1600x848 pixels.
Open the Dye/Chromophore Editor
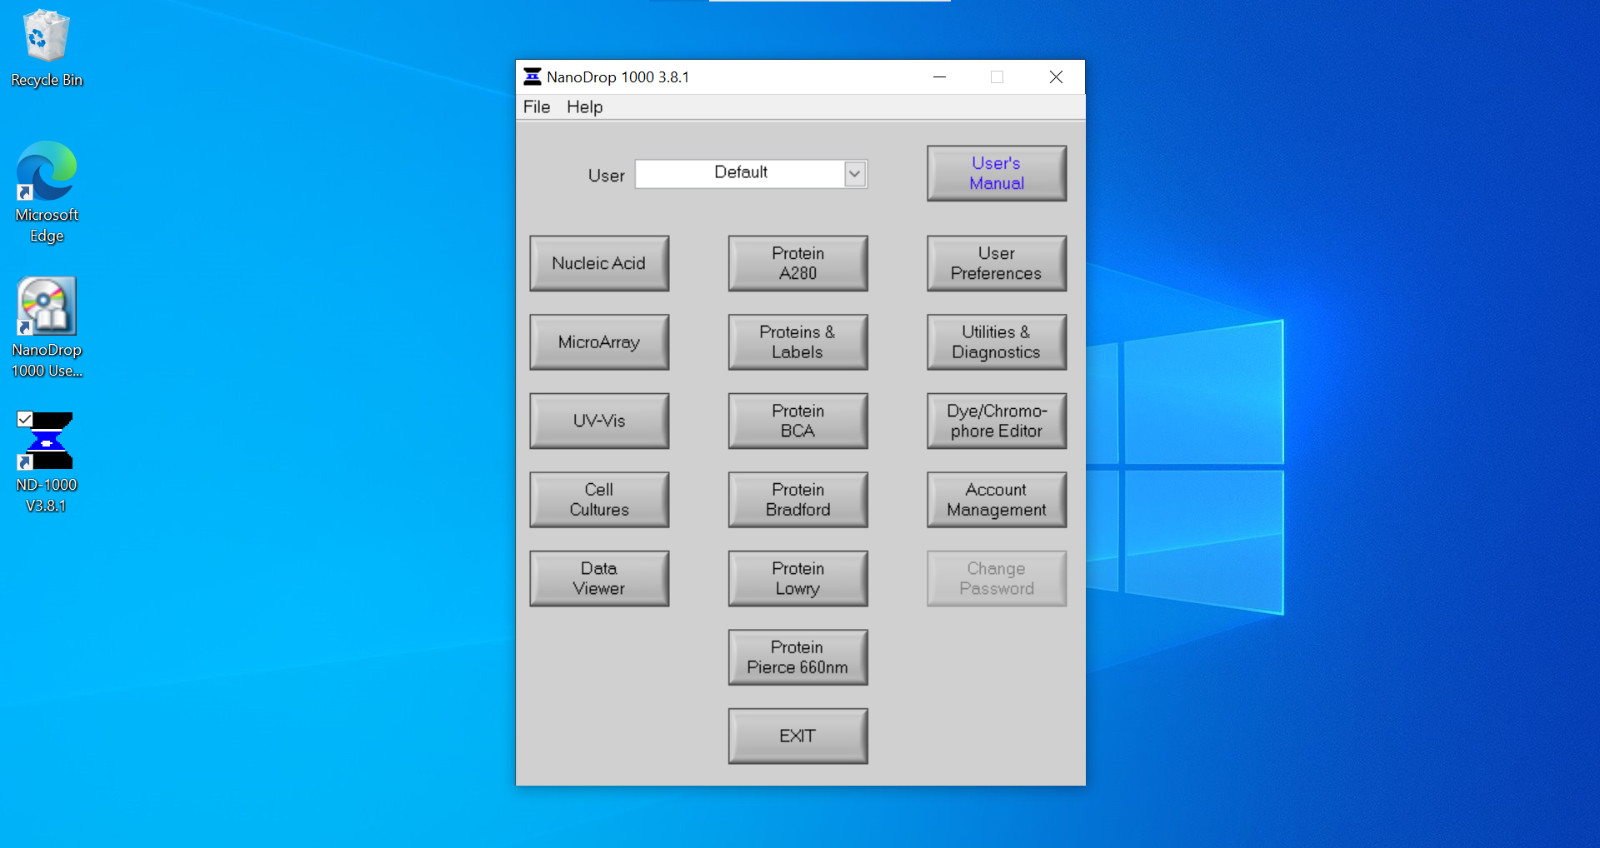(x=997, y=421)
